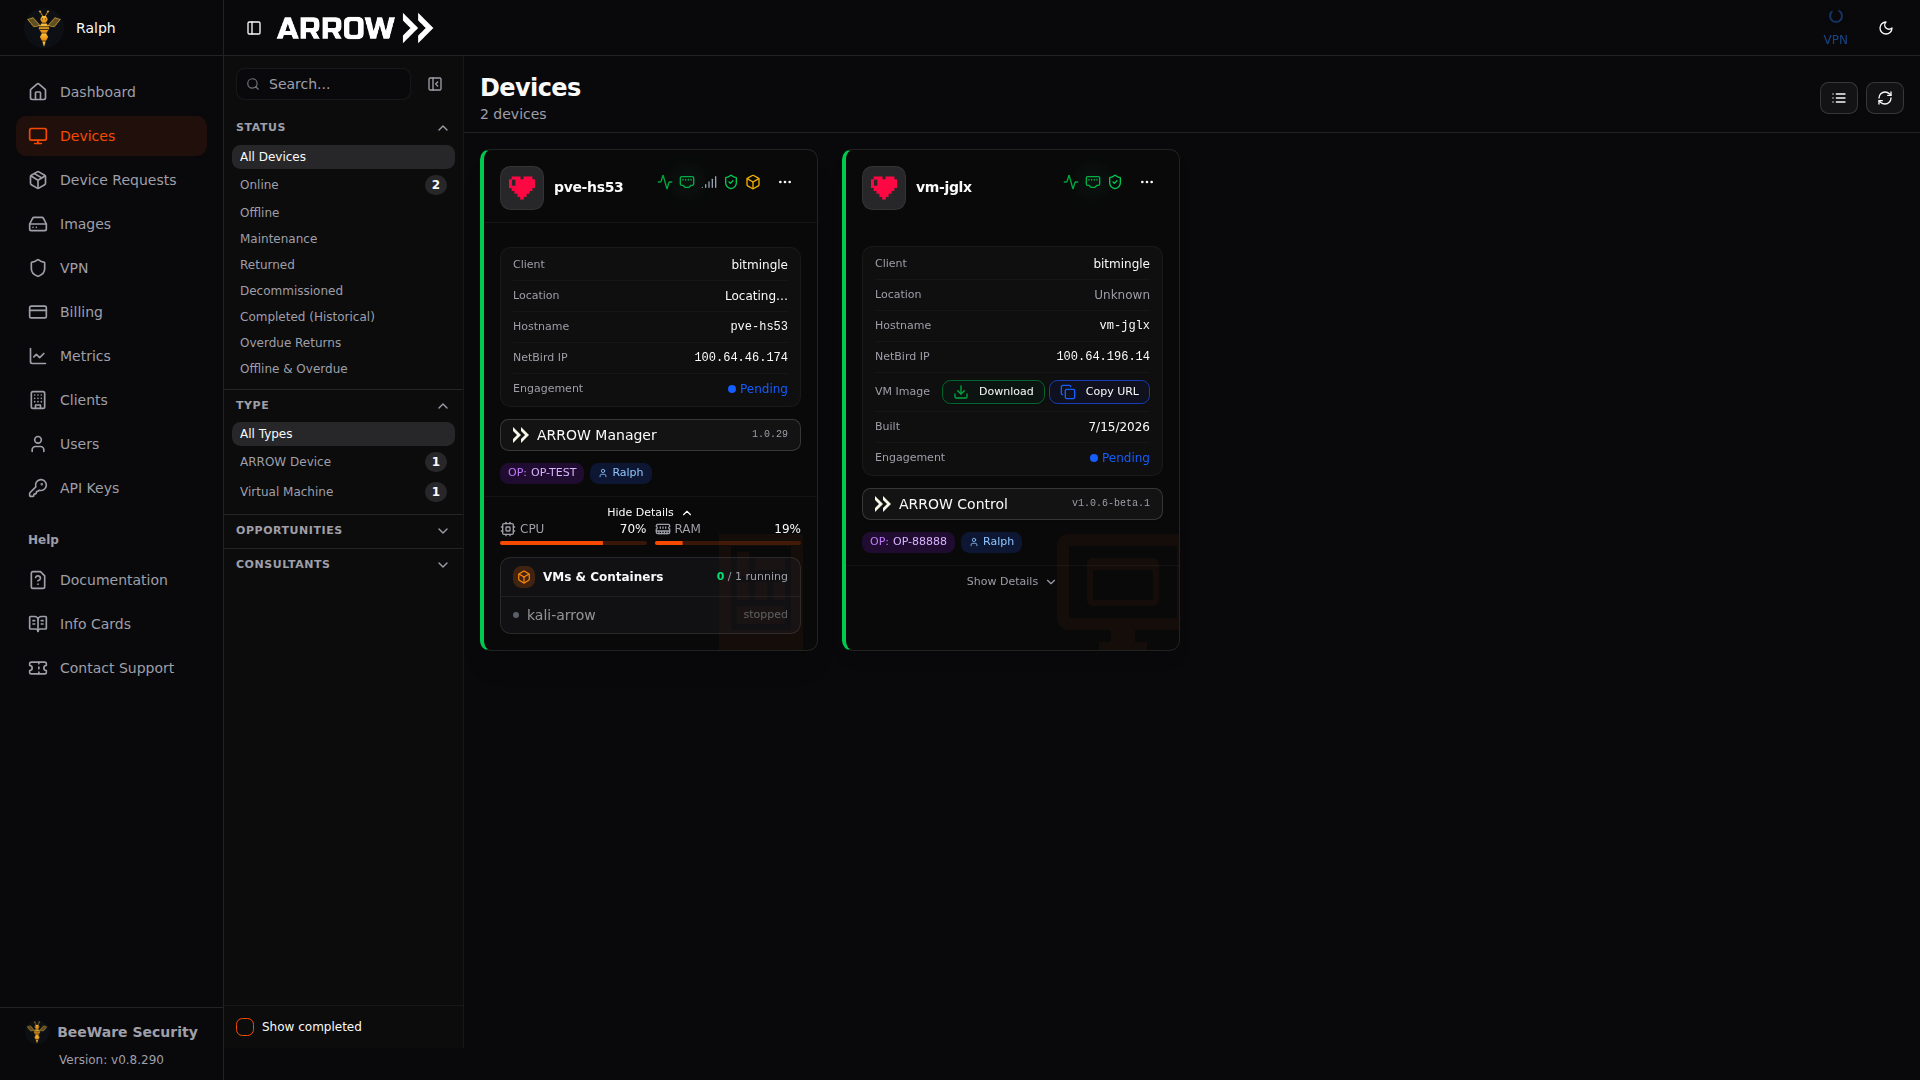Open ARROW Control v1.0.6-beta.1 entry
The image size is (1920, 1080).
click(1012, 504)
